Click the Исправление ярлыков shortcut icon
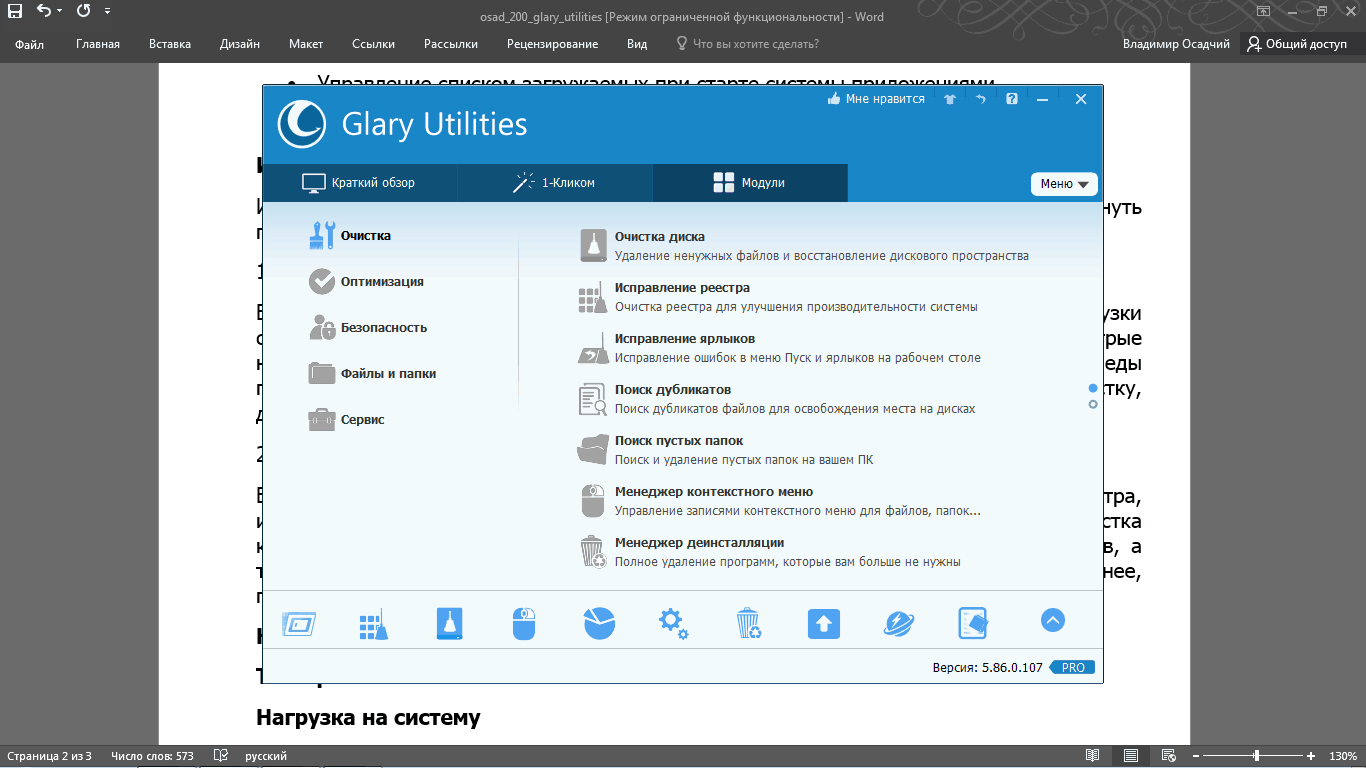 click(593, 348)
